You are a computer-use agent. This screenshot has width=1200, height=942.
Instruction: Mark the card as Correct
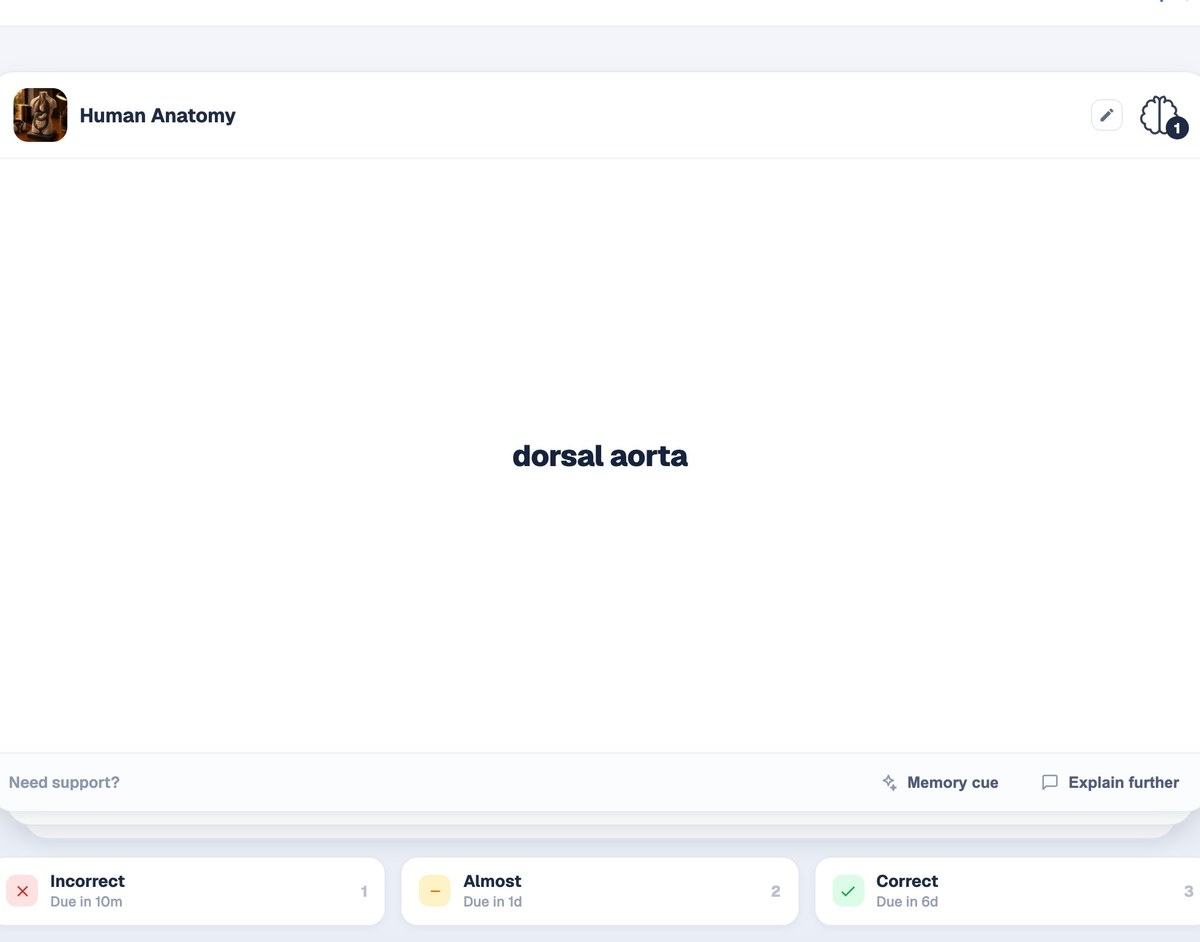pos(1008,891)
